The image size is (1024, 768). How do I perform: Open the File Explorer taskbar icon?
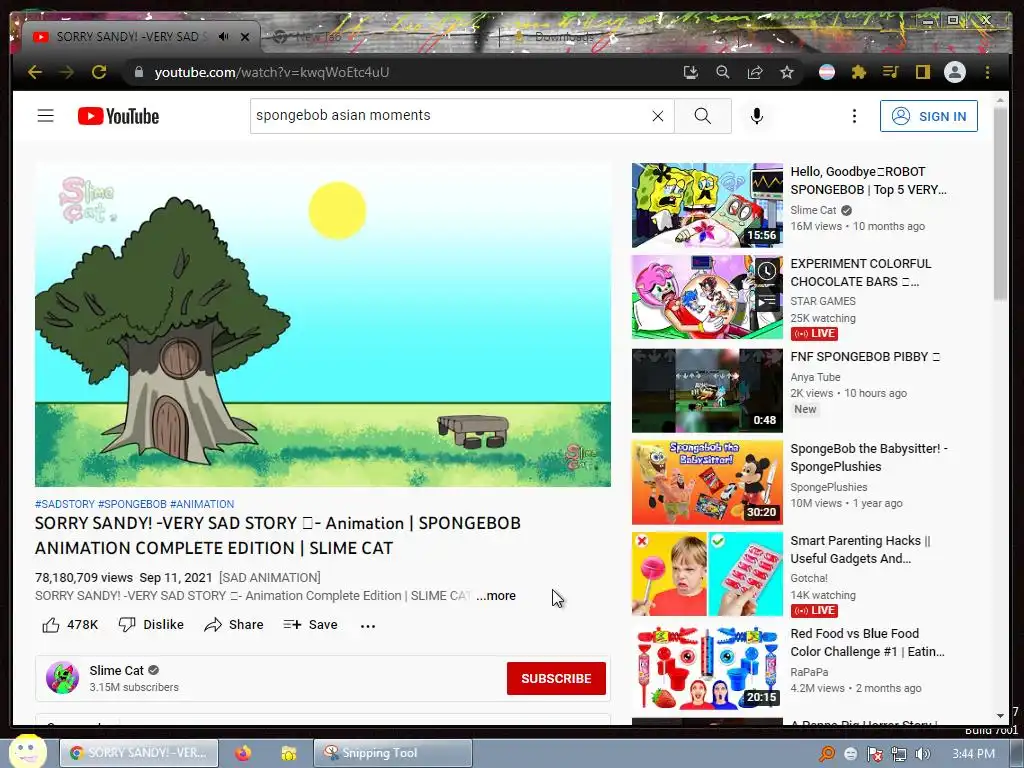[x=288, y=753]
